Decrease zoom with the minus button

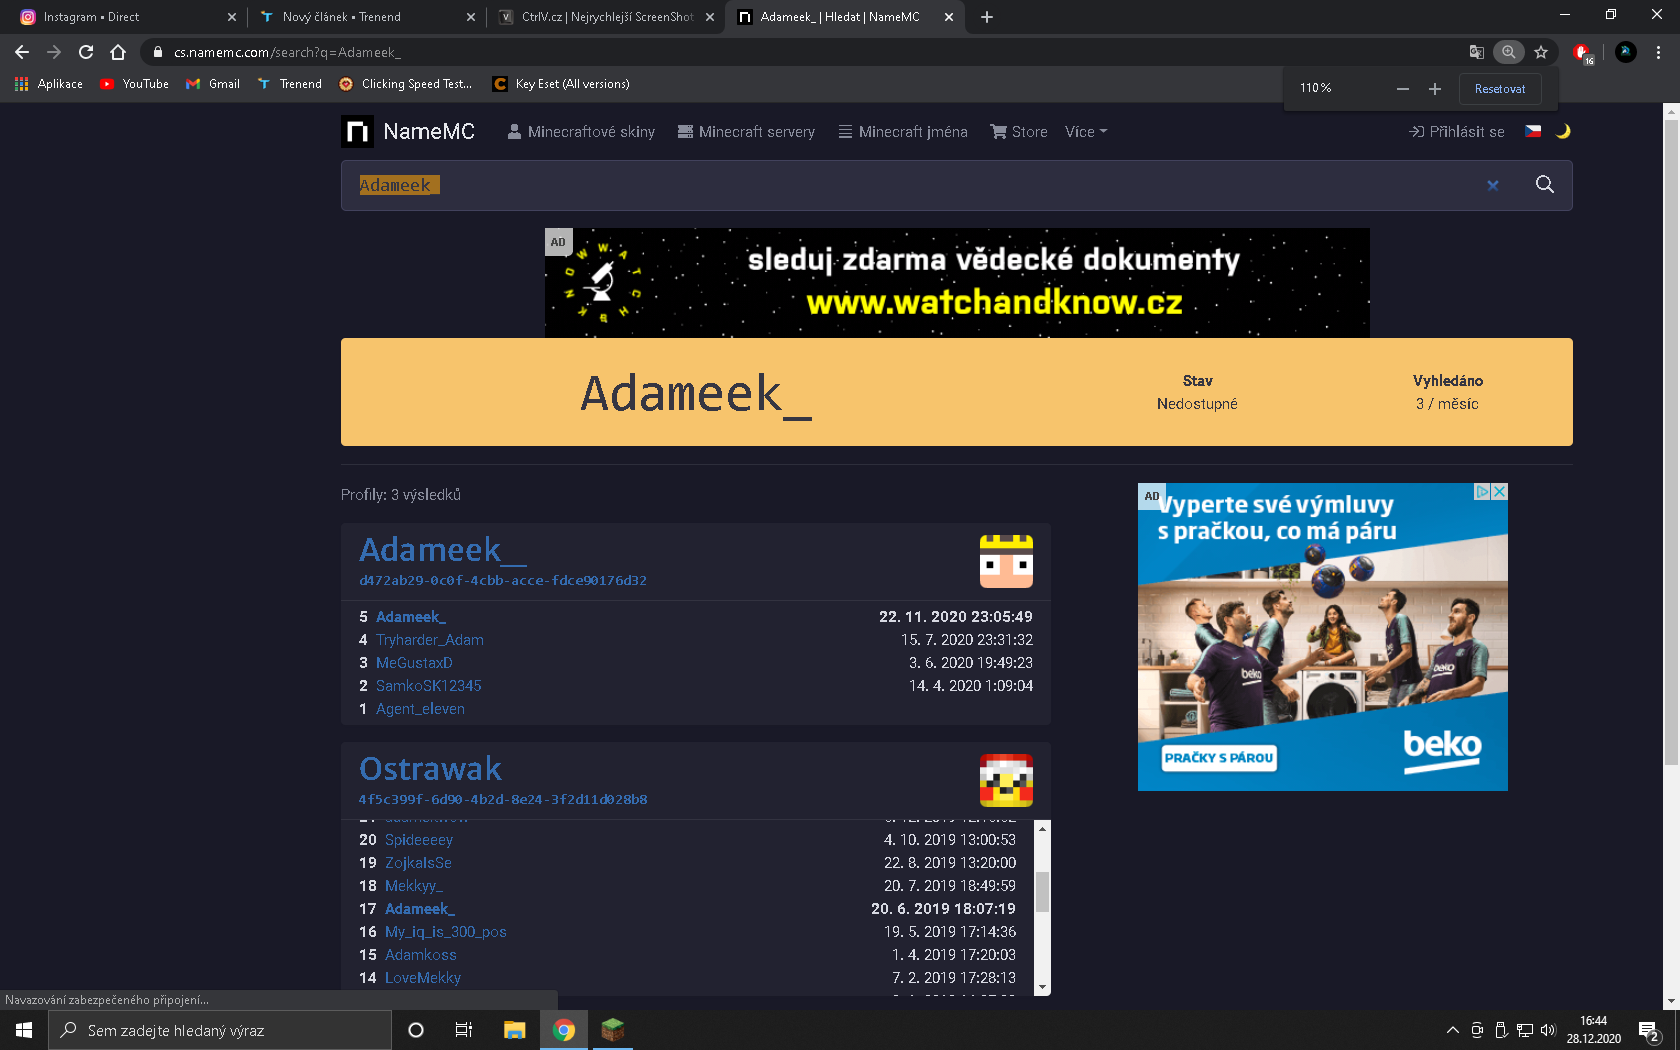tap(1402, 89)
